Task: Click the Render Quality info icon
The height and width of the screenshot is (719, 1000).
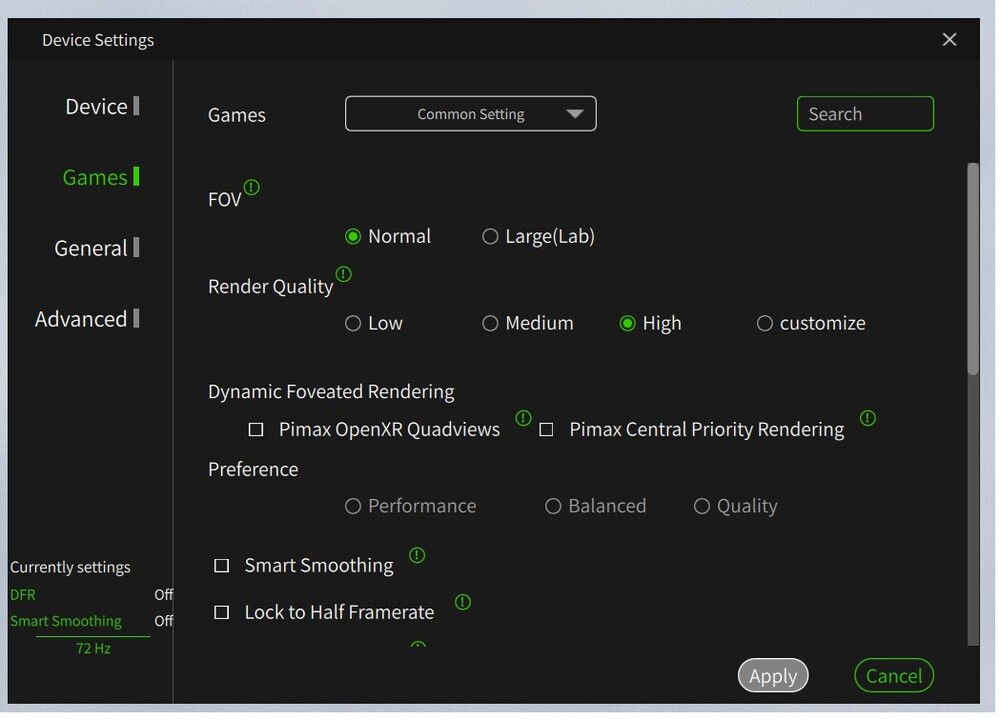Action: tap(344, 274)
